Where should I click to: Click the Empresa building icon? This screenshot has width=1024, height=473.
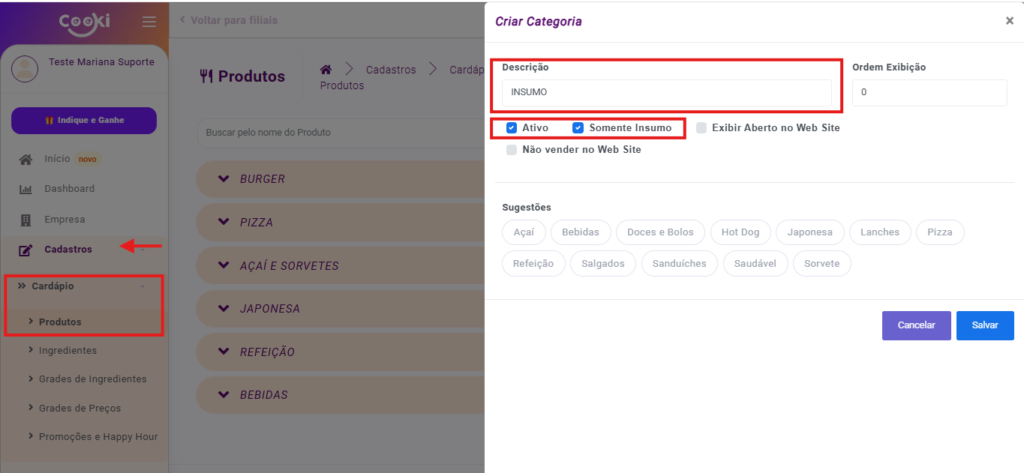tap(26, 220)
